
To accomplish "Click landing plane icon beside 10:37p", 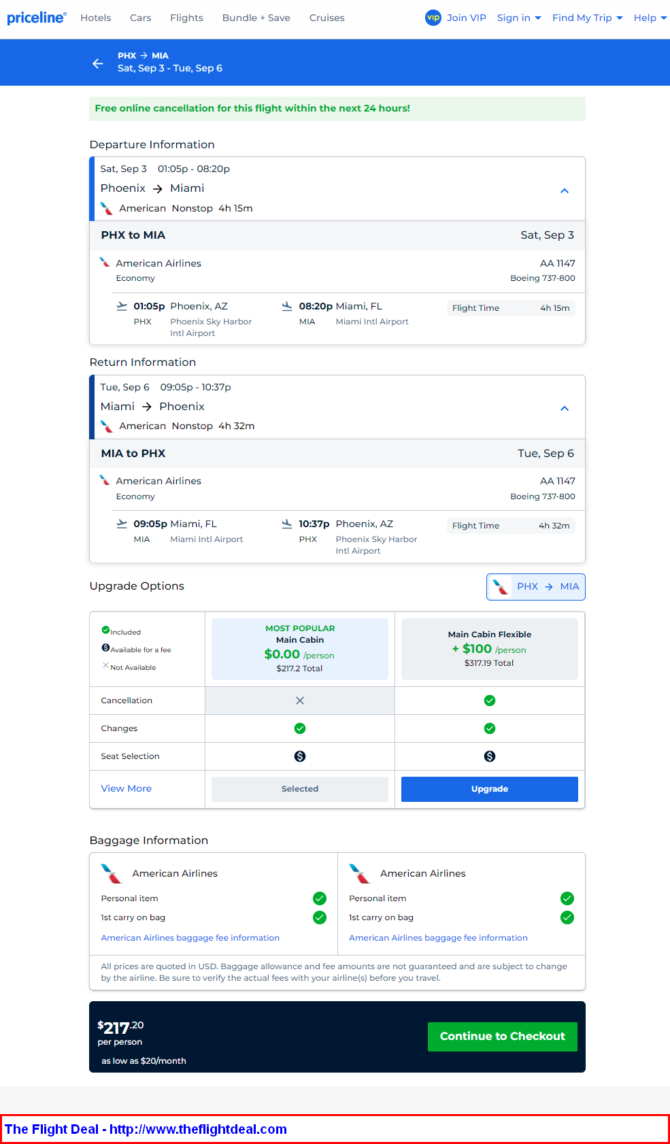I will pyautogui.click(x=287, y=524).
